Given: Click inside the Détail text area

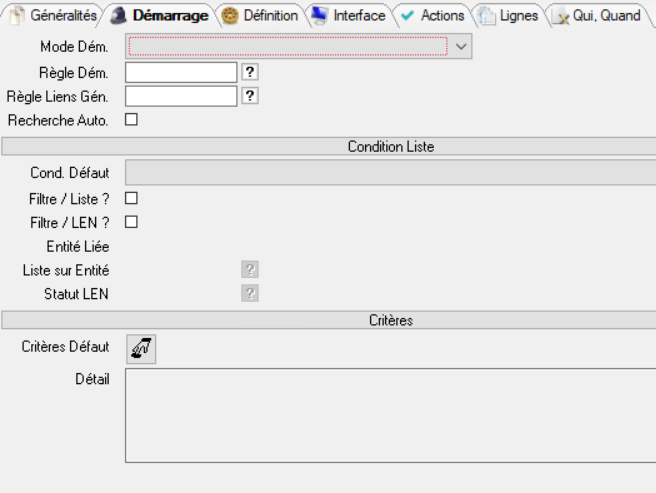Looking at the screenshot, I should (390, 414).
